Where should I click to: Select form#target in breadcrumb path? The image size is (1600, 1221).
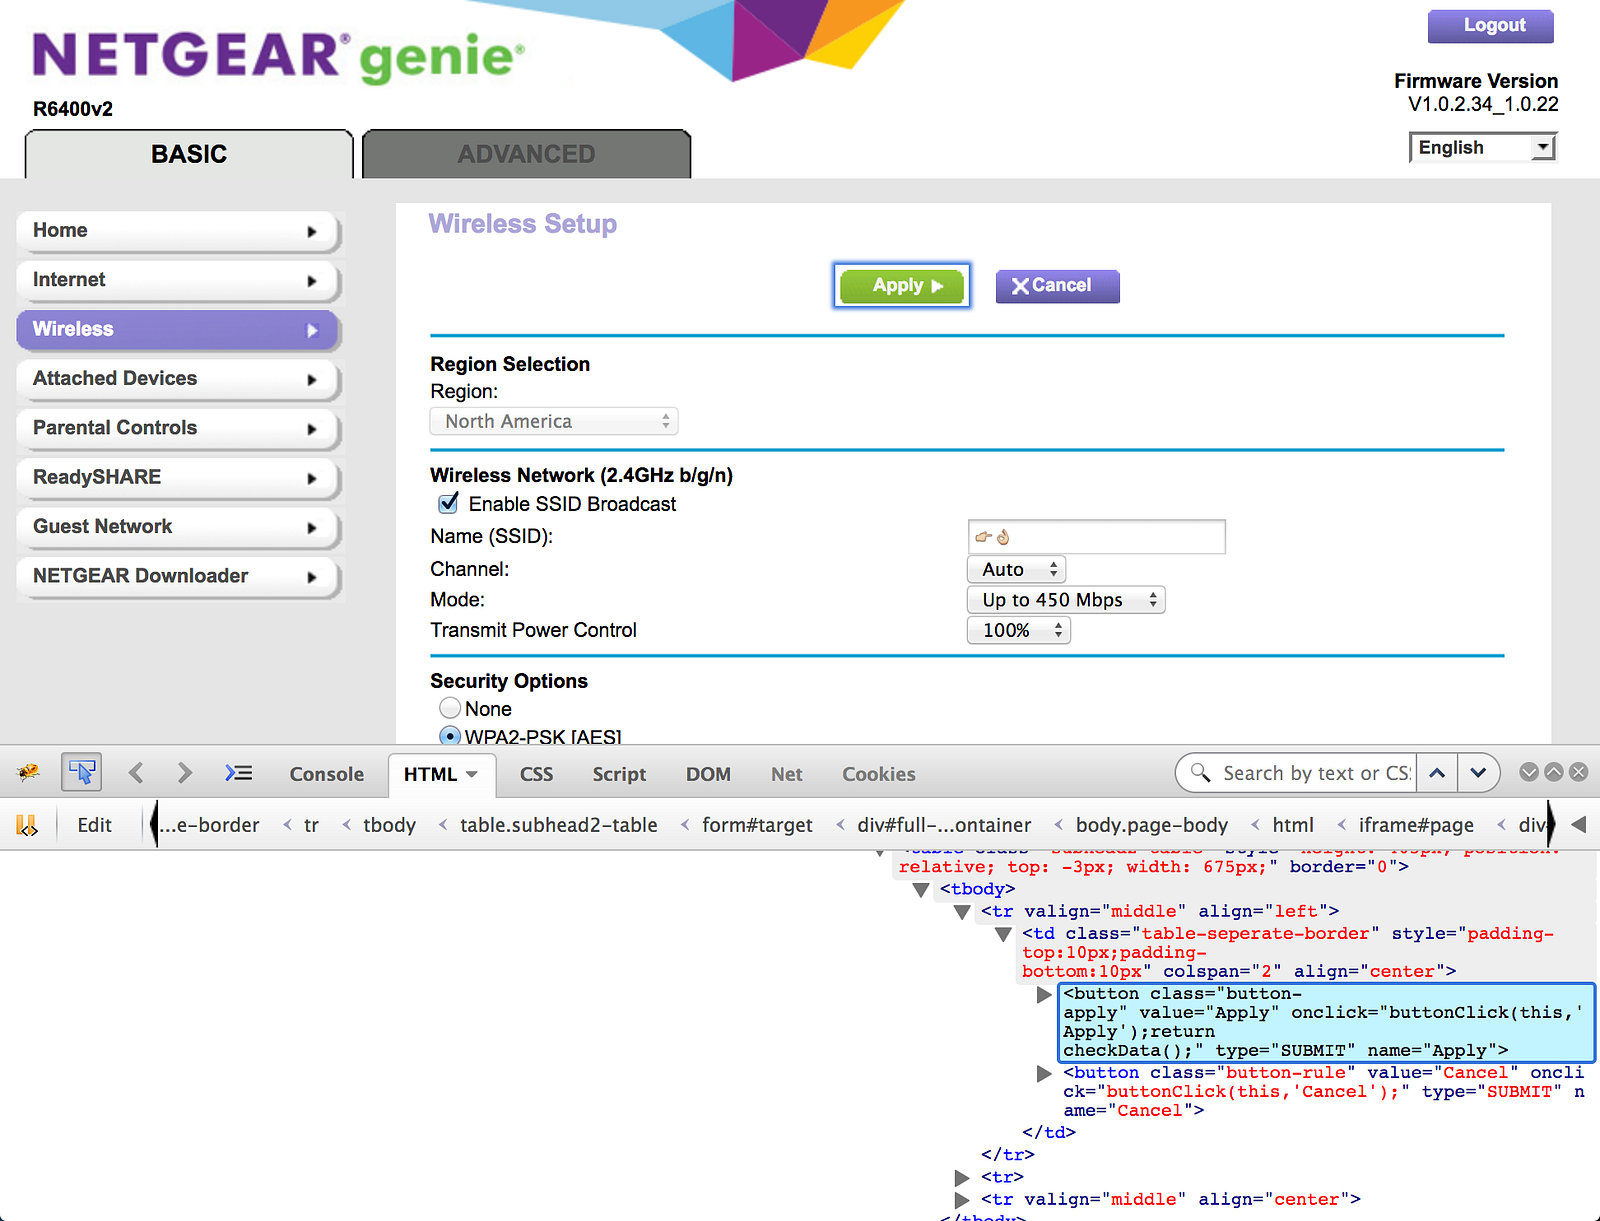point(757,825)
